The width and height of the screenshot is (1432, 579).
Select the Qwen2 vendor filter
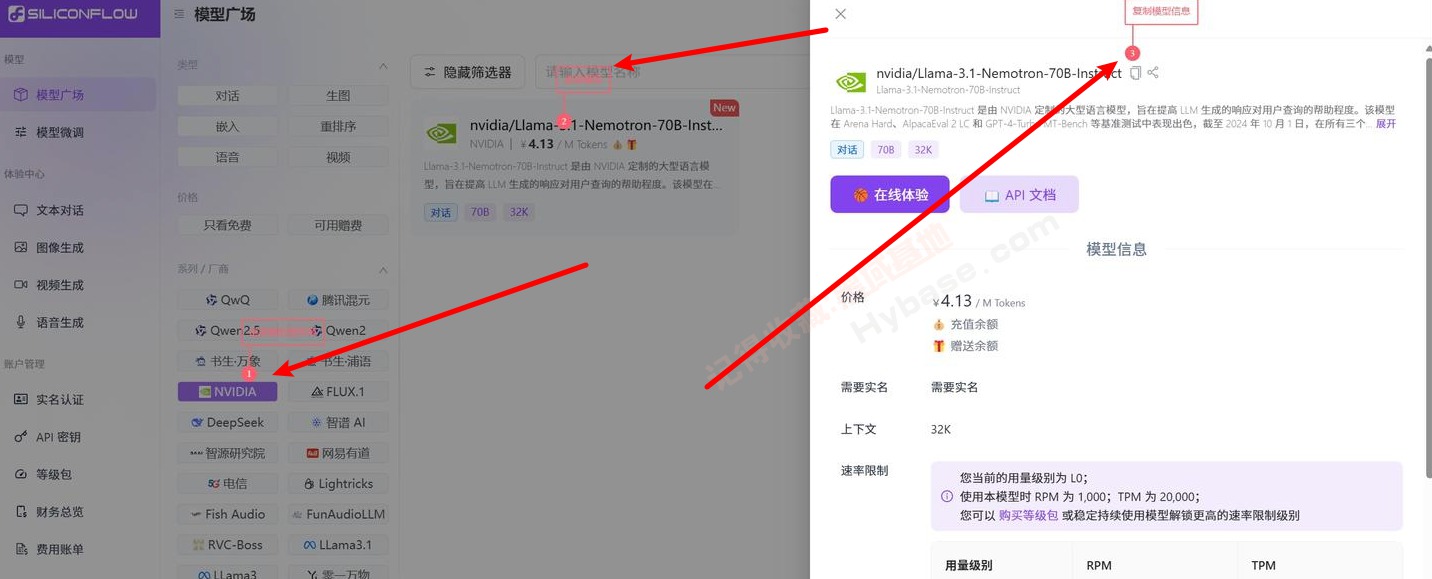[338, 331]
